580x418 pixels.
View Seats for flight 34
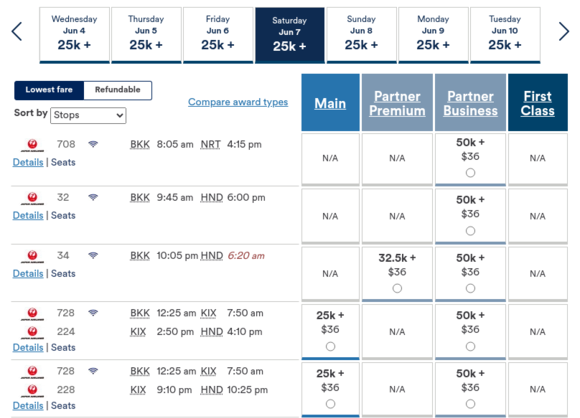[63, 273]
